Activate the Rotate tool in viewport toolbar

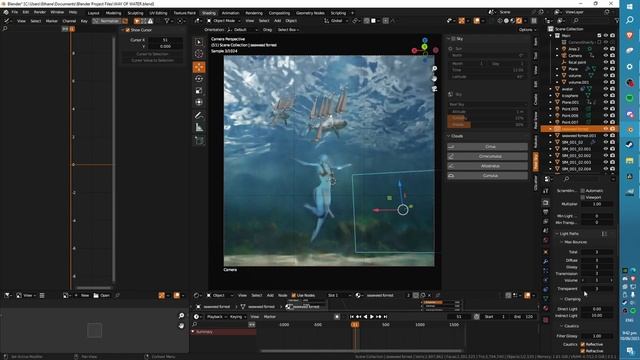199,79
